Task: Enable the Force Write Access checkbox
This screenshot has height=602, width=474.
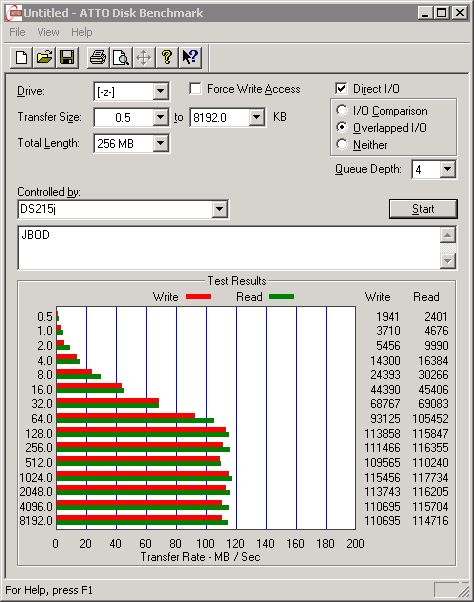Action: point(195,89)
